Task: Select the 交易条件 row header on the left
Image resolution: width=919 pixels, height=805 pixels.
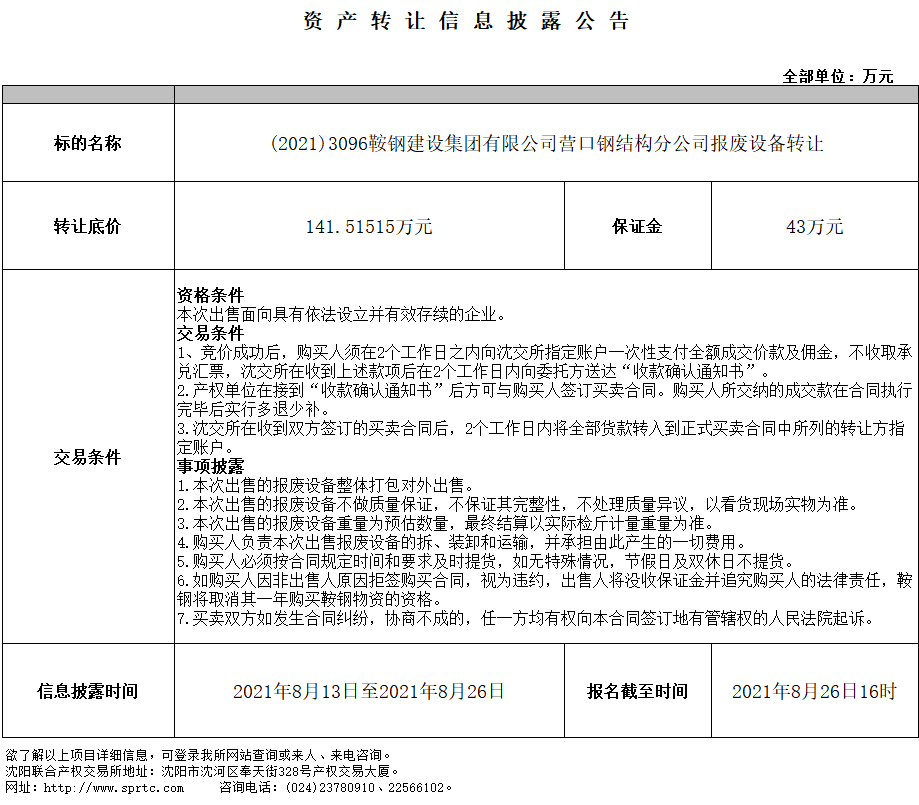Action: [x=88, y=457]
